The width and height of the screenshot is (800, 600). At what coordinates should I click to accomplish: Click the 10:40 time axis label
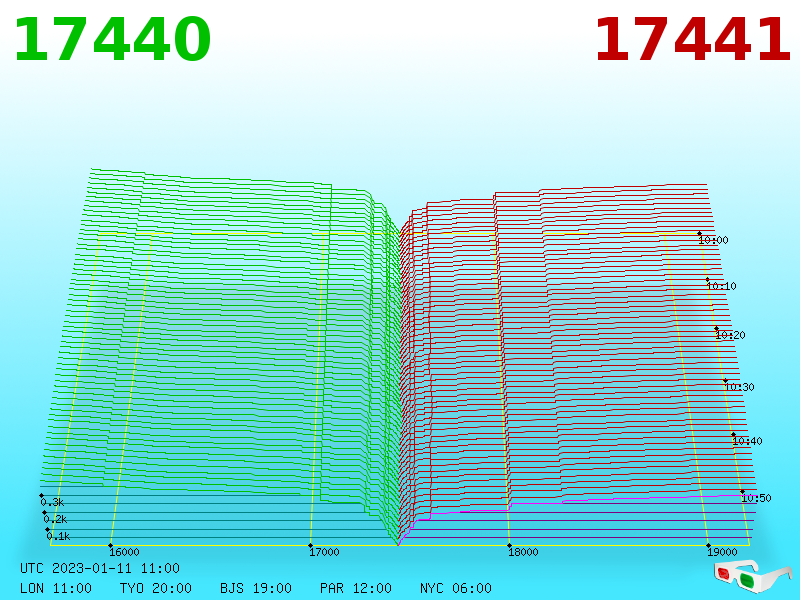747,441
